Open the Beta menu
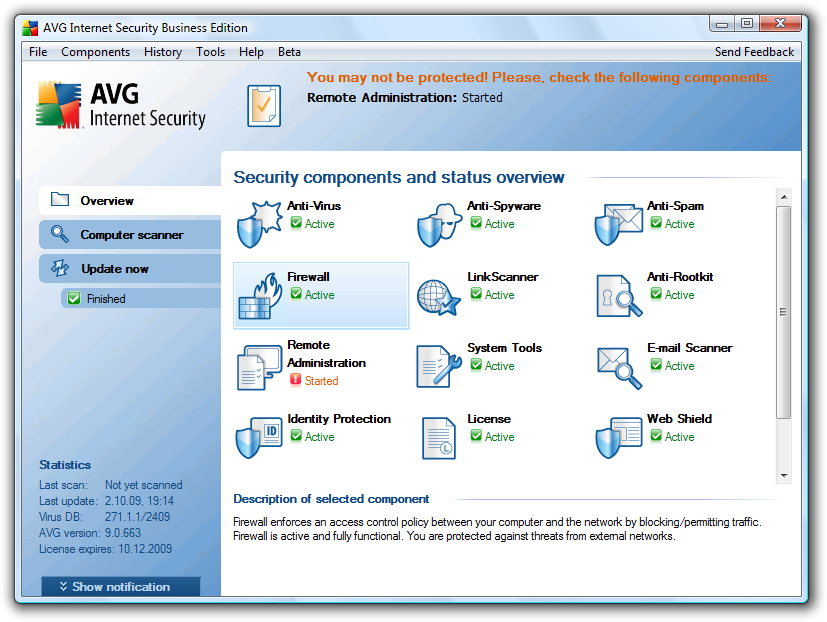The image size is (827, 622). tap(289, 52)
